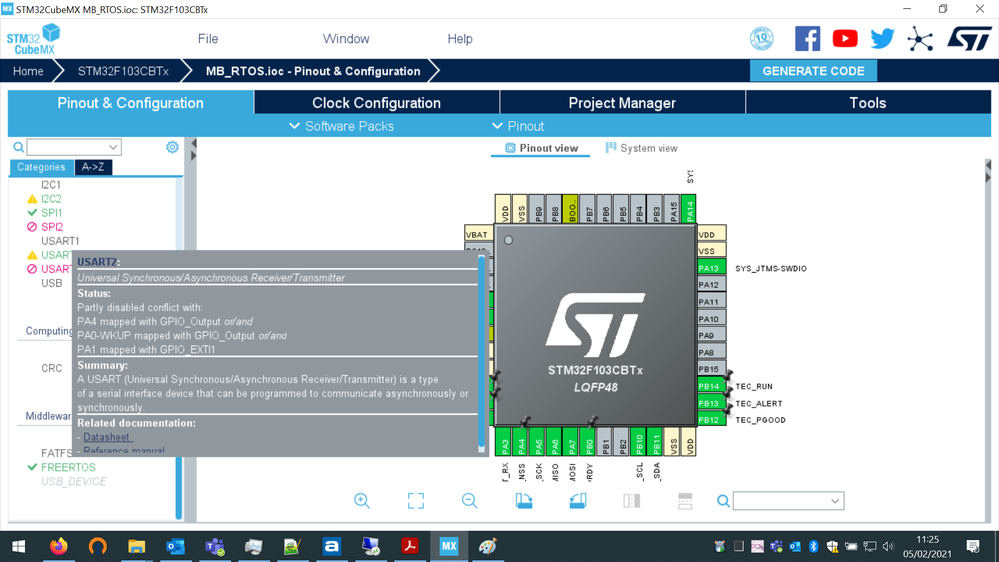Viewport: 999px width, 562px height.
Task: Click pin PA14 on chip top
Action: point(688,209)
